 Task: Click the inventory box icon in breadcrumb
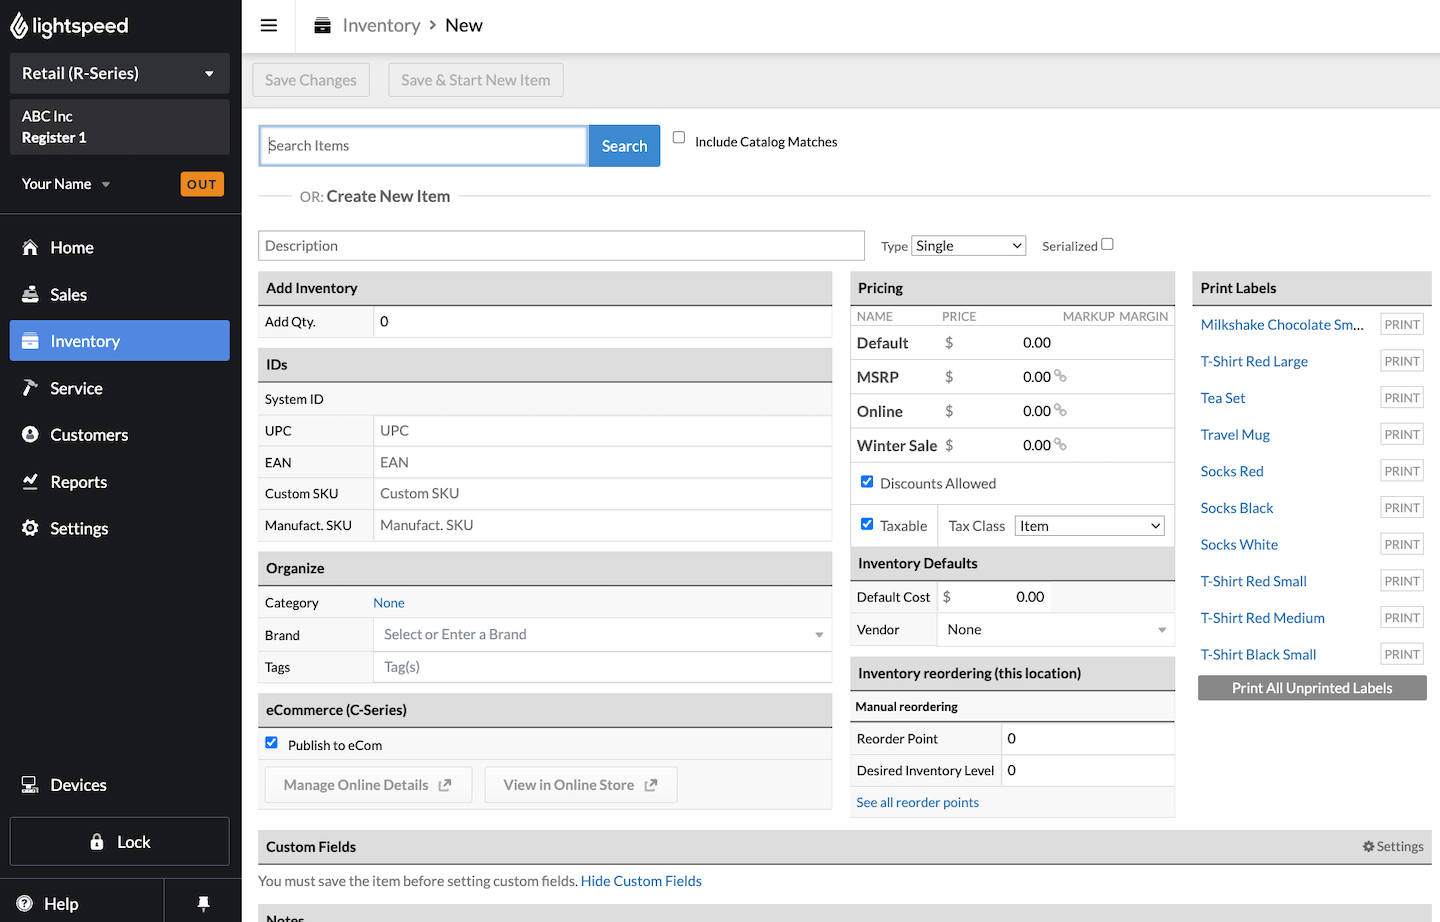tap(322, 26)
